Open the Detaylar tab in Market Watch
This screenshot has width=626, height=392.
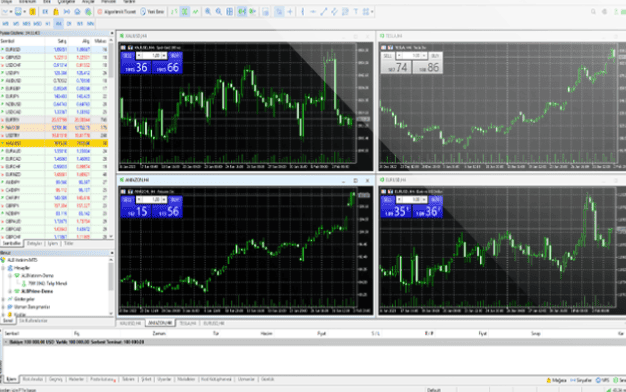[34, 243]
